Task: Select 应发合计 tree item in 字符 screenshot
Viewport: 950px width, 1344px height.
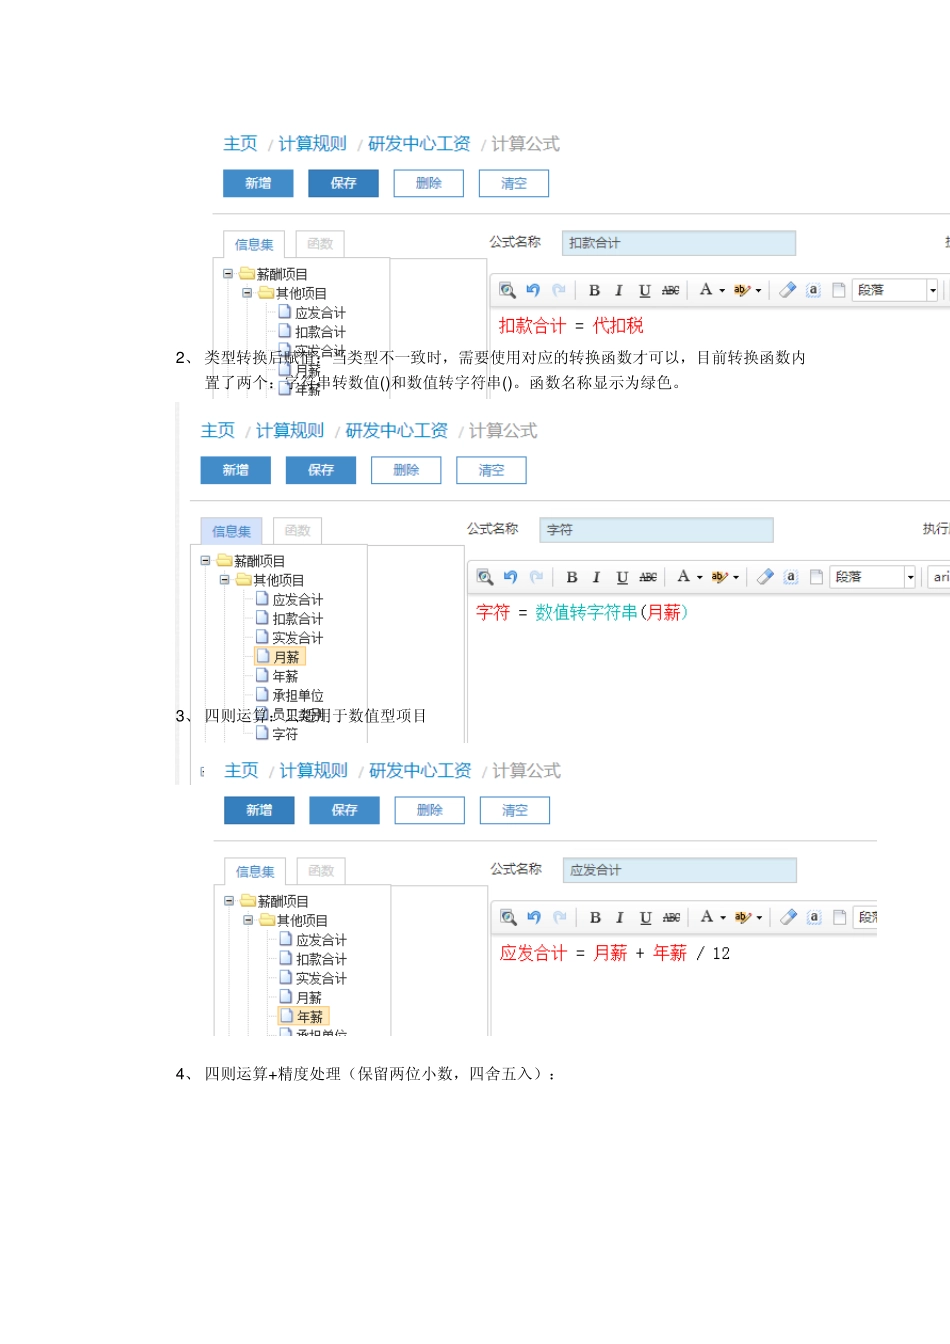Action: tap(290, 599)
